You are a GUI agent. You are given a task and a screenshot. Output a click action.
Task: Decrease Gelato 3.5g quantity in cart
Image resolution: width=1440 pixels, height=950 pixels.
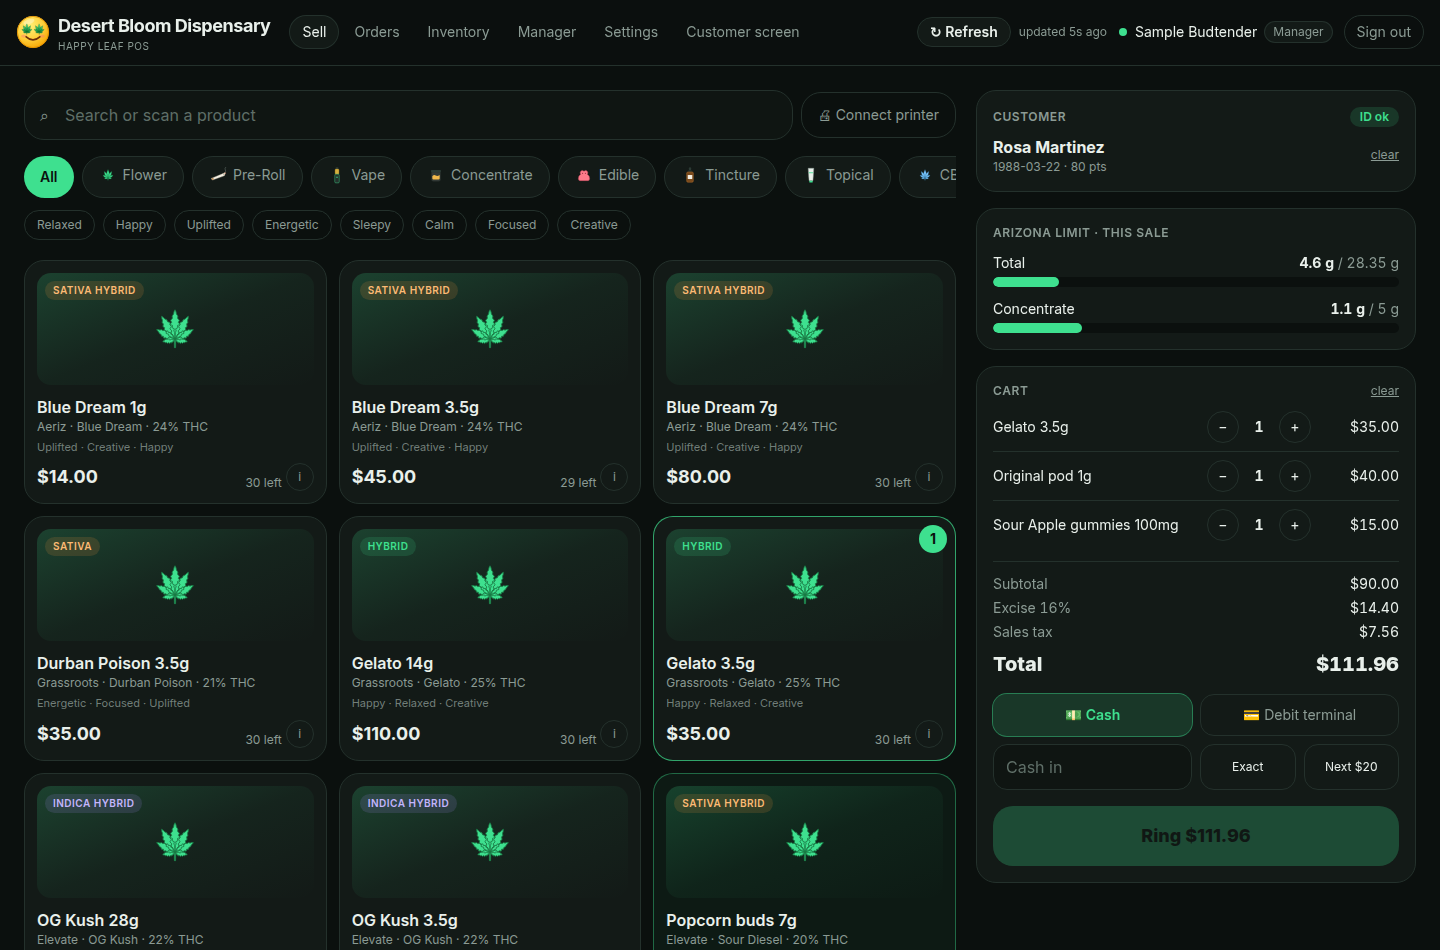(x=1222, y=427)
